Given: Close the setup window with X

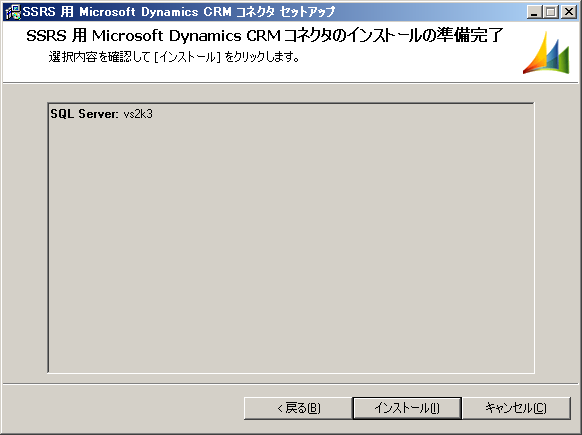Looking at the screenshot, I should [x=569, y=12].
